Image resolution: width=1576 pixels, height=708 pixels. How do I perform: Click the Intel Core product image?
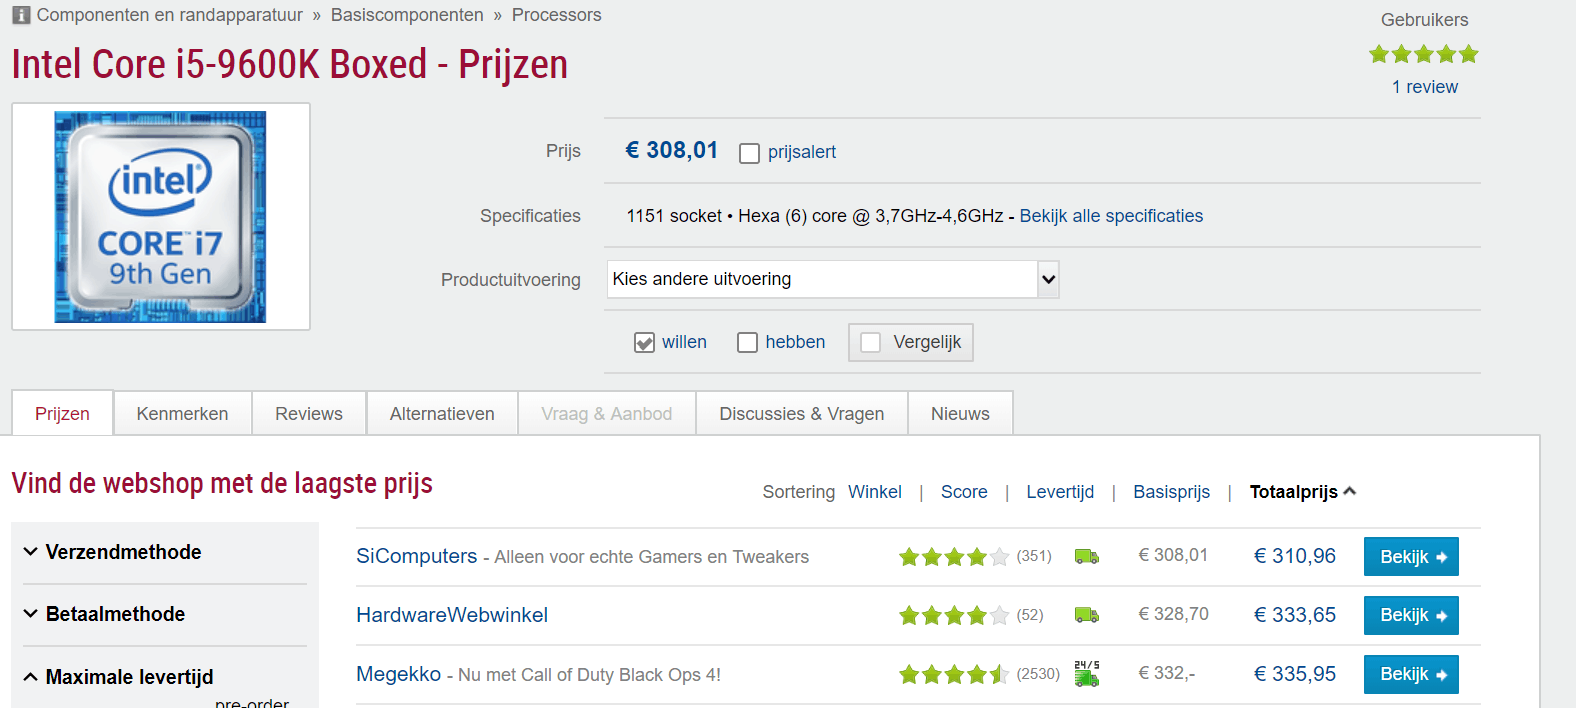click(160, 217)
